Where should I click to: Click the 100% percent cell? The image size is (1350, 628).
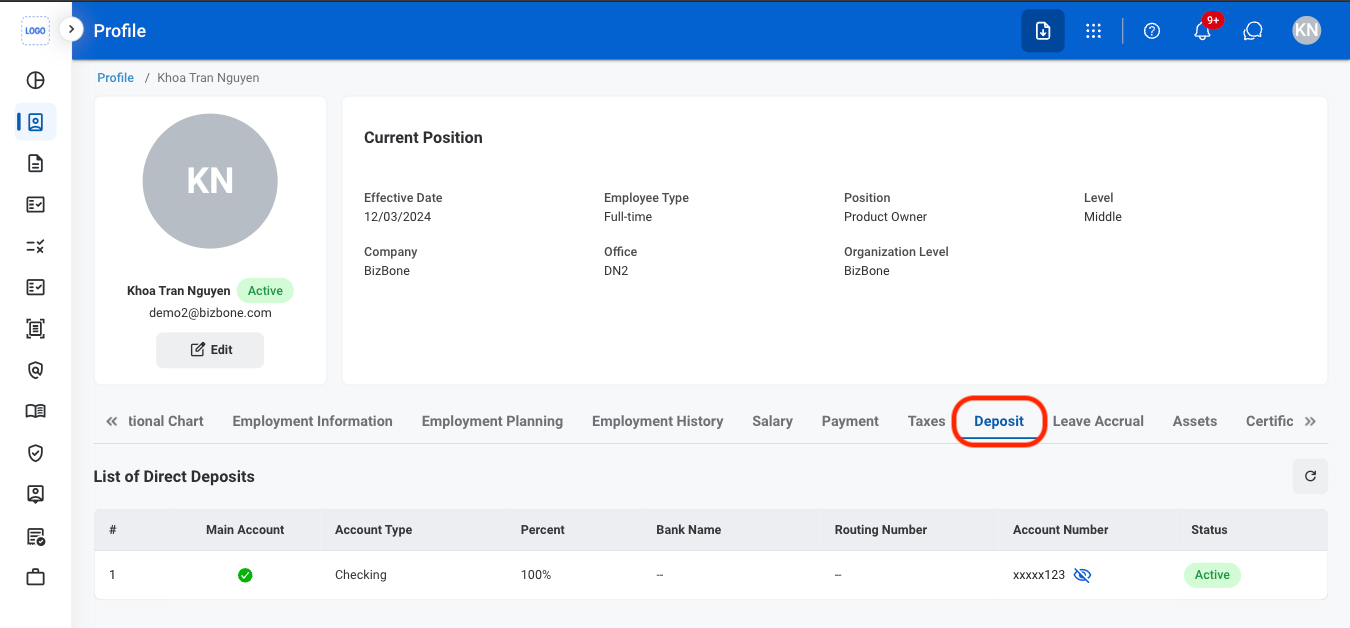[536, 575]
